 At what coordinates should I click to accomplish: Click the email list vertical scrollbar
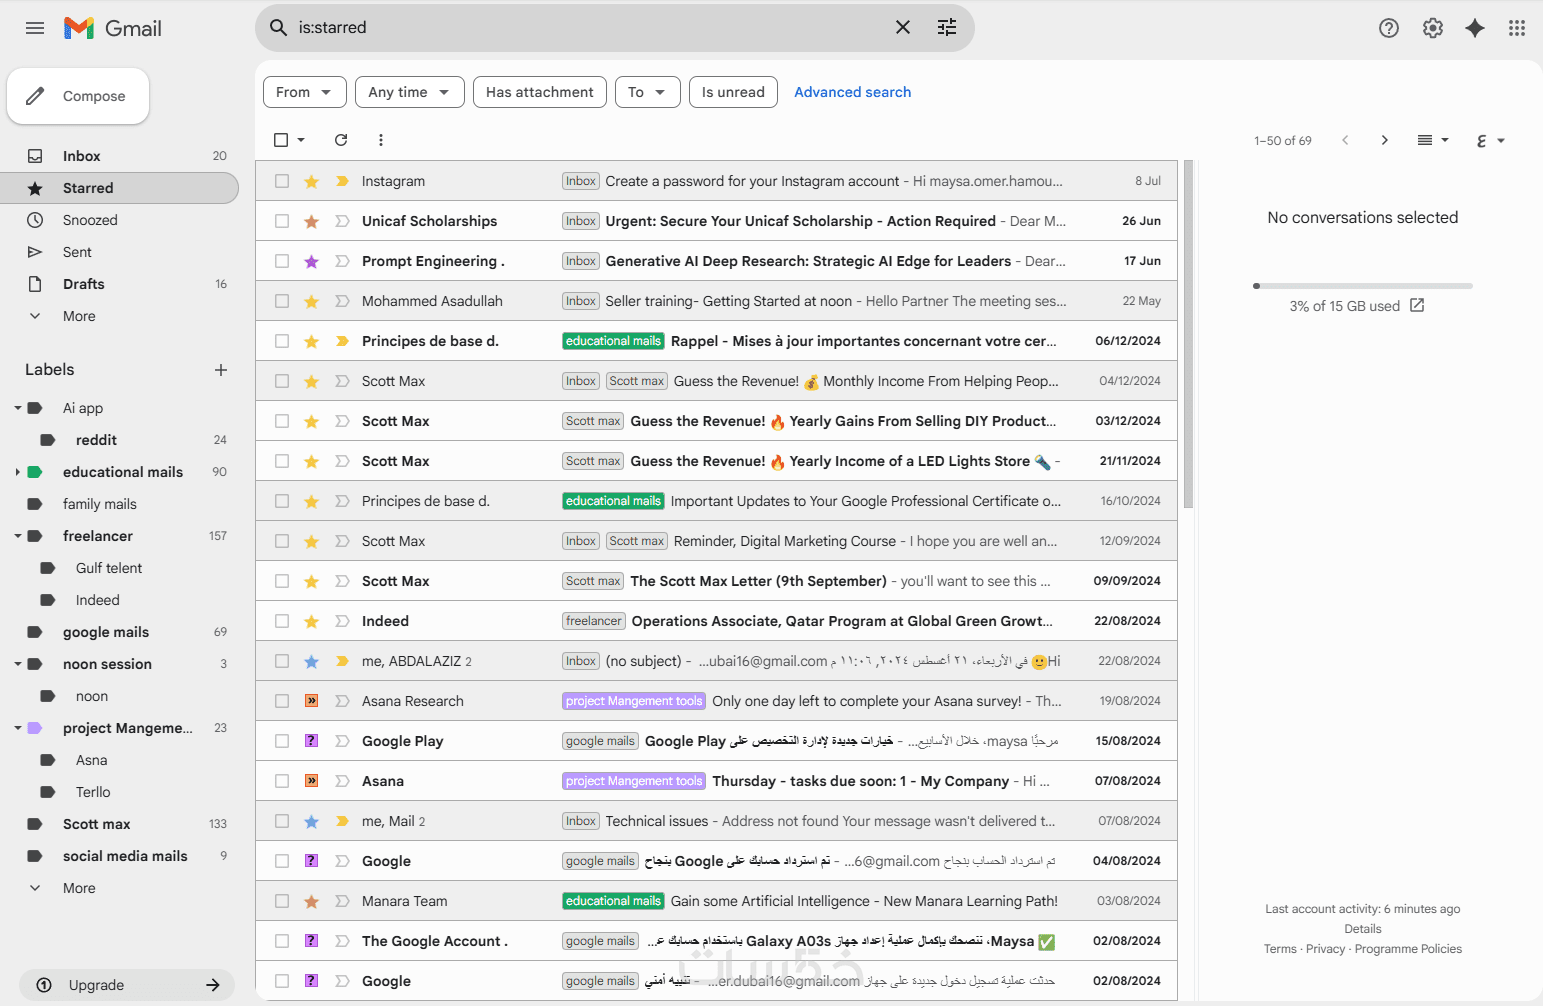coord(1188,334)
